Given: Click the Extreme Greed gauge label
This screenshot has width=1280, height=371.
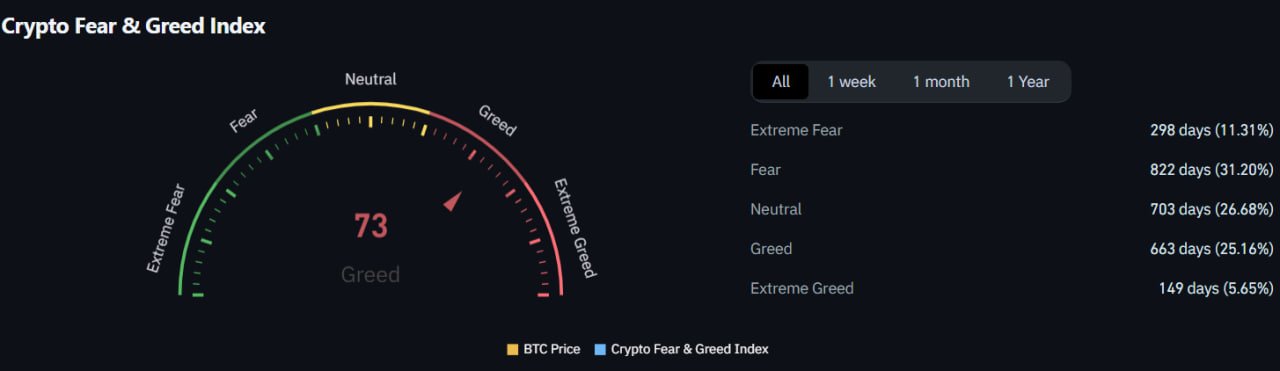Looking at the screenshot, I should pos(575,228).
